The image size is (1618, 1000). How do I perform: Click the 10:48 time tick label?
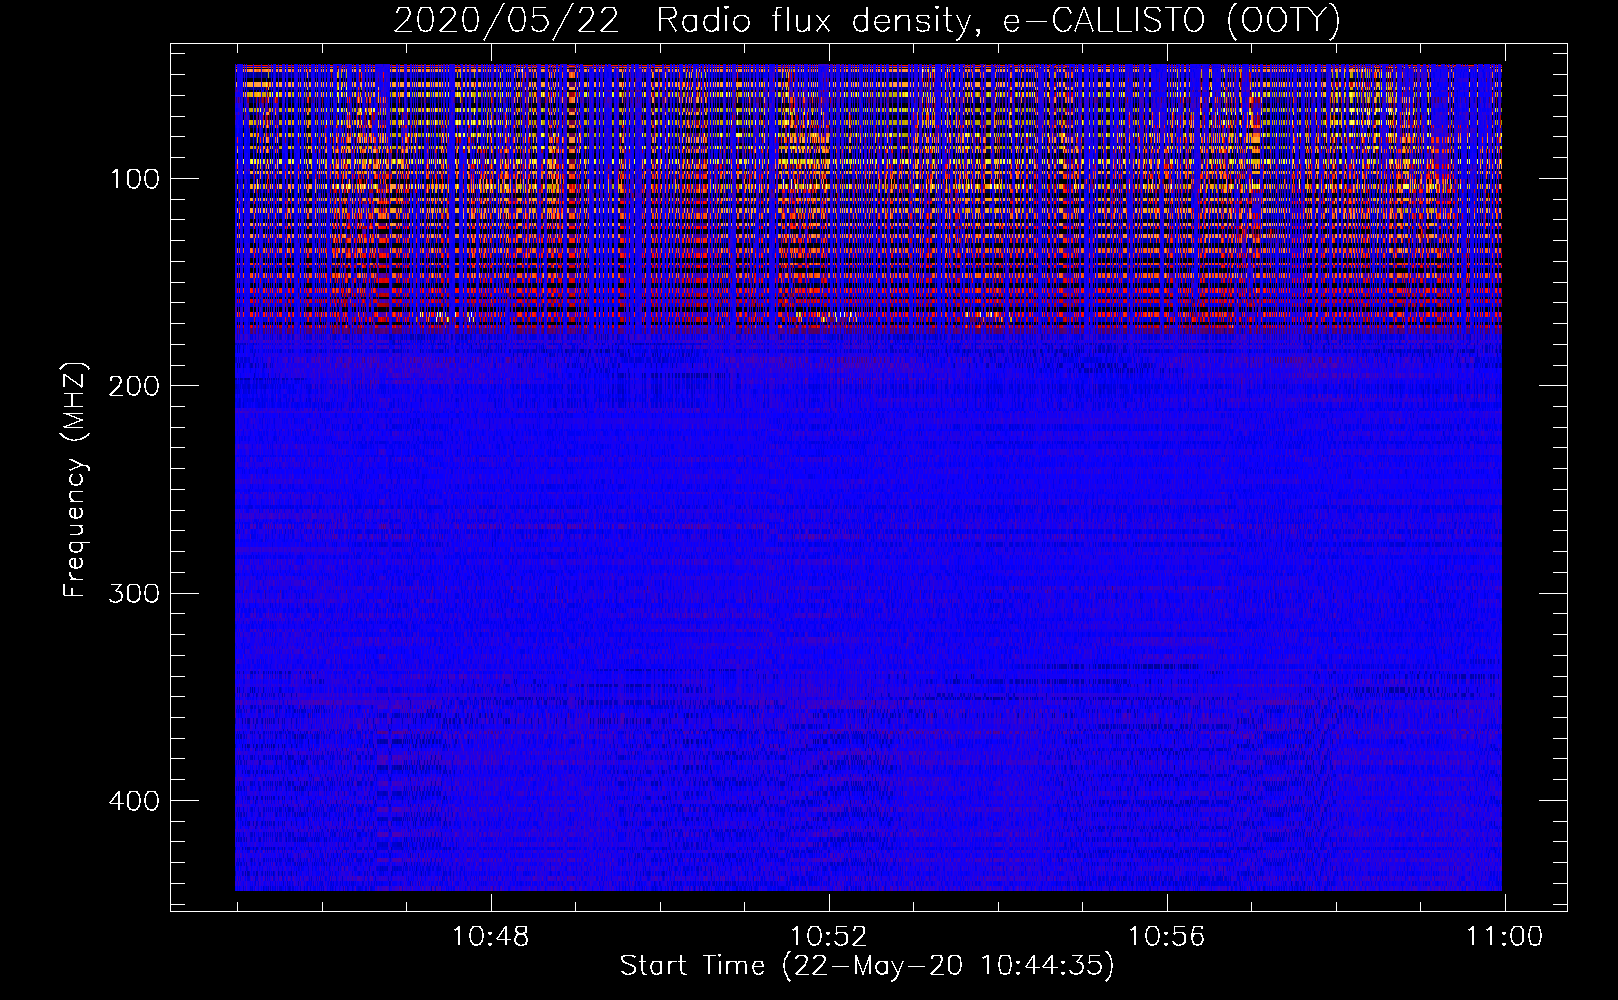[490, 937]
